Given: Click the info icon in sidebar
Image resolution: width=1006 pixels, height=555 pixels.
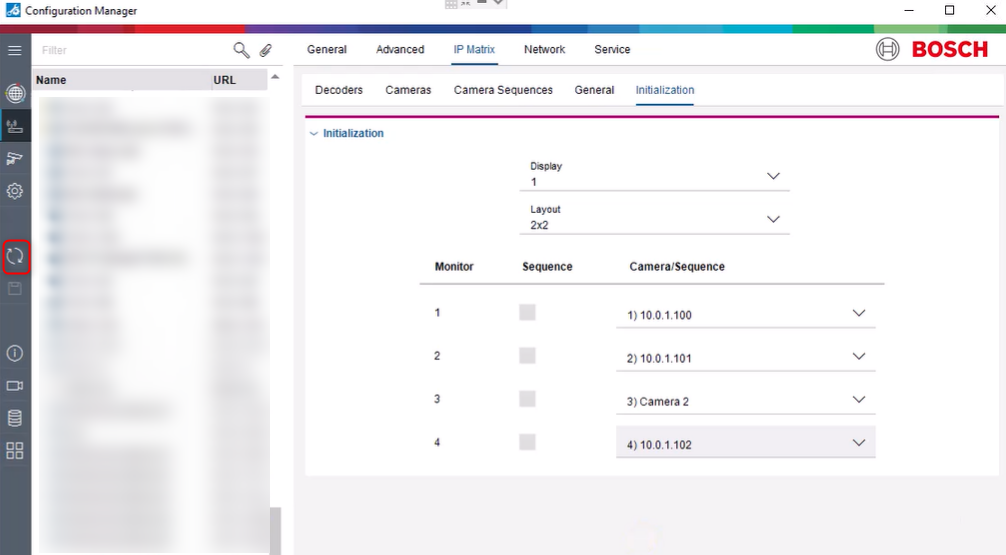Looking at the screenshot, I should (15, 353).
